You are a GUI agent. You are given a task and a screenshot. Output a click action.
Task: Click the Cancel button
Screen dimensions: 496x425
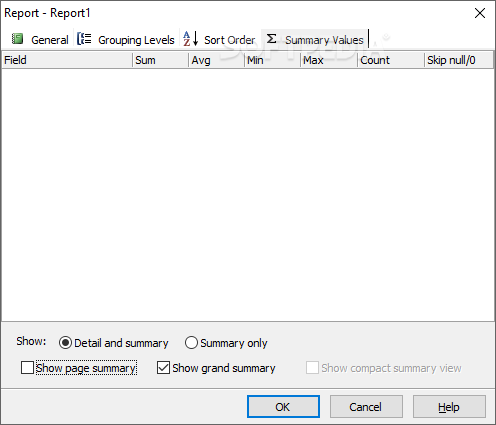pos(366,407)
